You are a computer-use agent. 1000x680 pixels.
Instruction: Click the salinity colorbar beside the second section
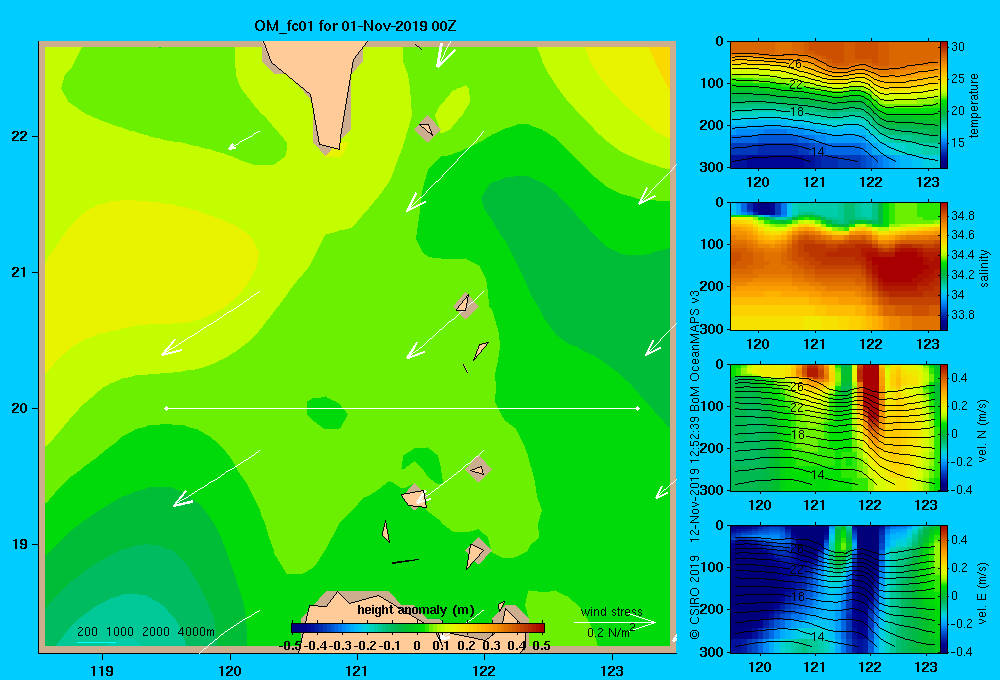[944, 267]
